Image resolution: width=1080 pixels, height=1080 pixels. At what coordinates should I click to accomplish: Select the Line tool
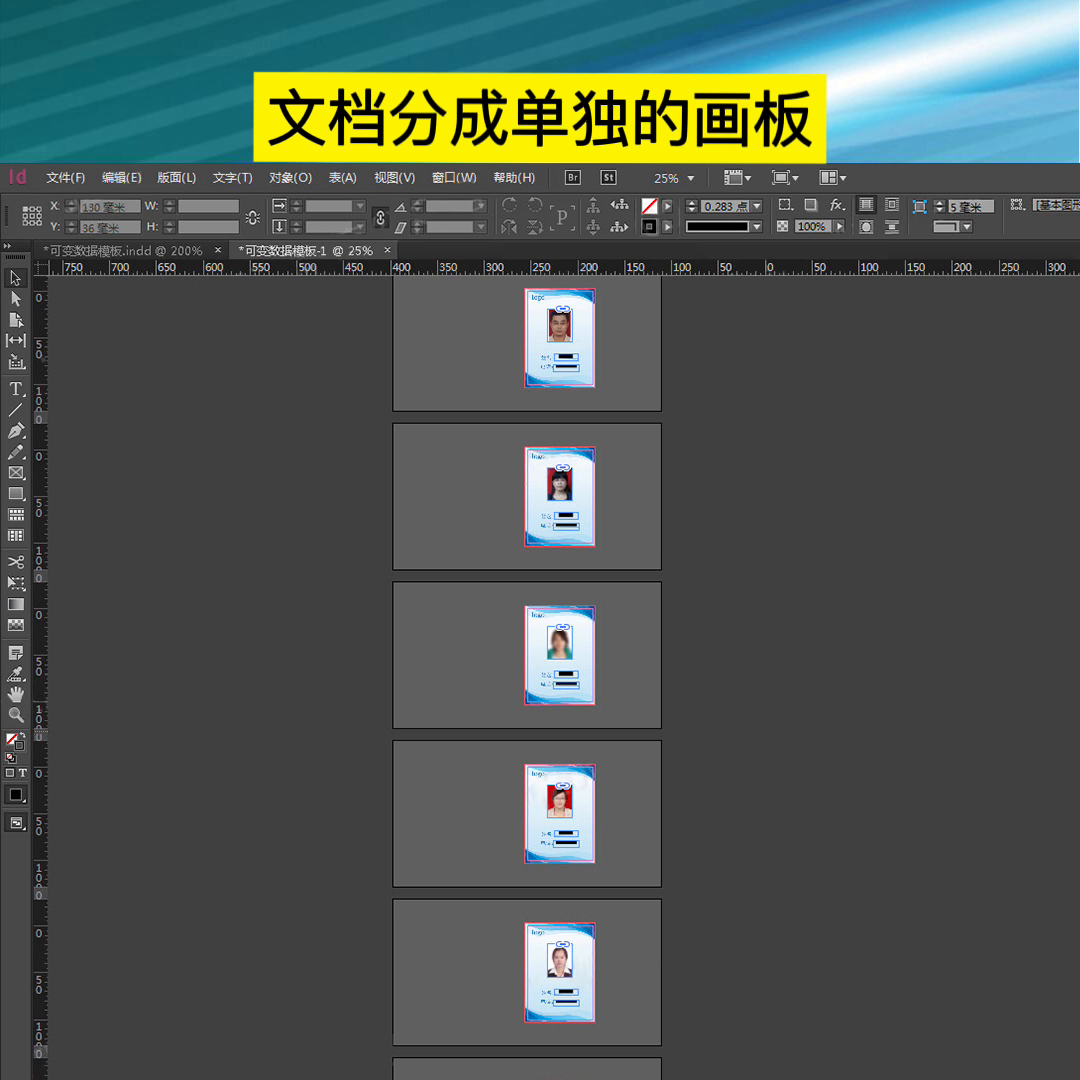point(16,410)
